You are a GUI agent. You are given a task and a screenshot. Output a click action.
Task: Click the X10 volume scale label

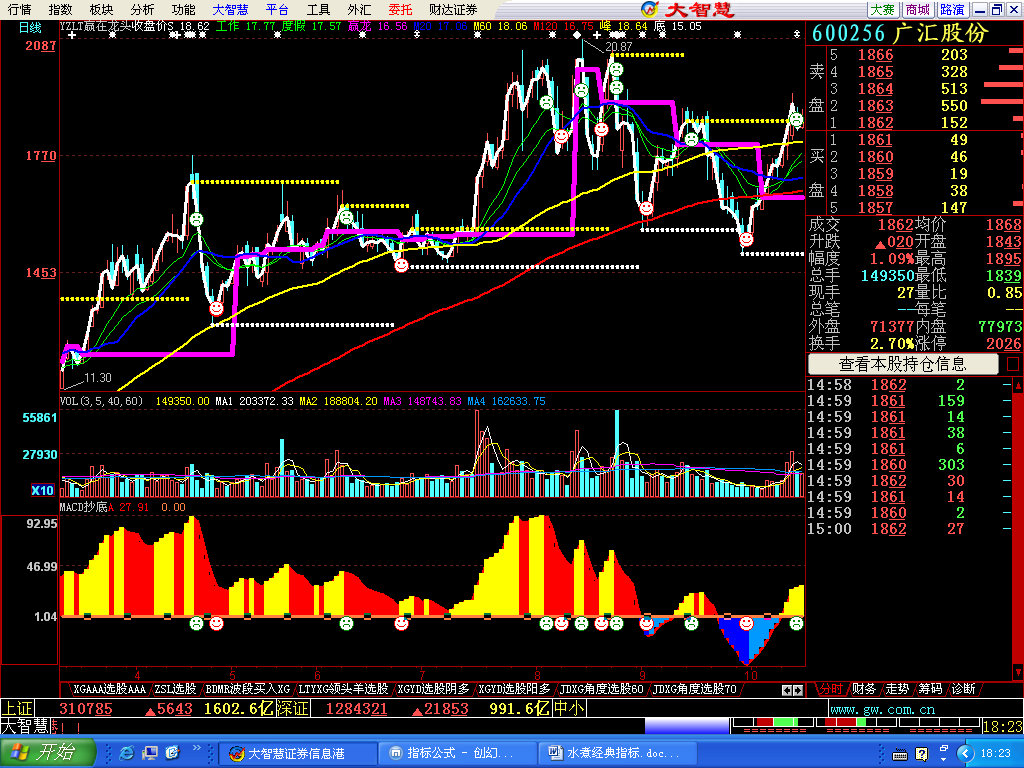(x=42, y=490)
